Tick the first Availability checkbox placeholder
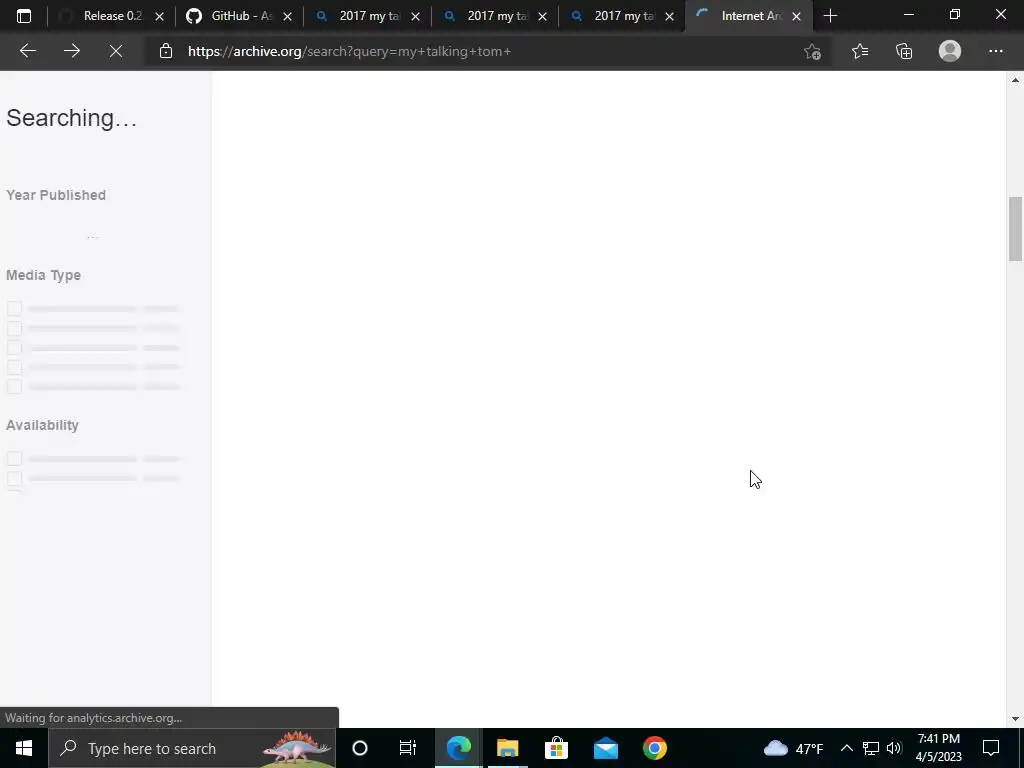The image size is (1024, 768). [x=14, y=458]
